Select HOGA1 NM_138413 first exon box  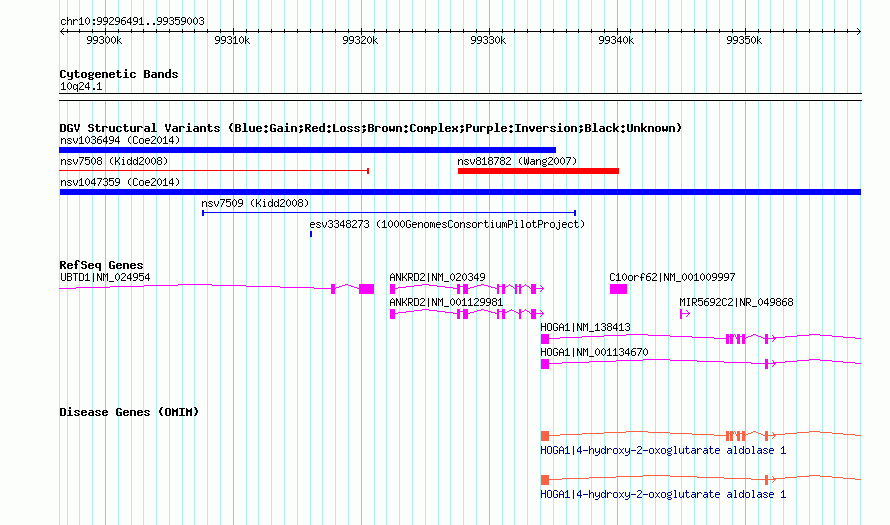(x=545, y=339)
